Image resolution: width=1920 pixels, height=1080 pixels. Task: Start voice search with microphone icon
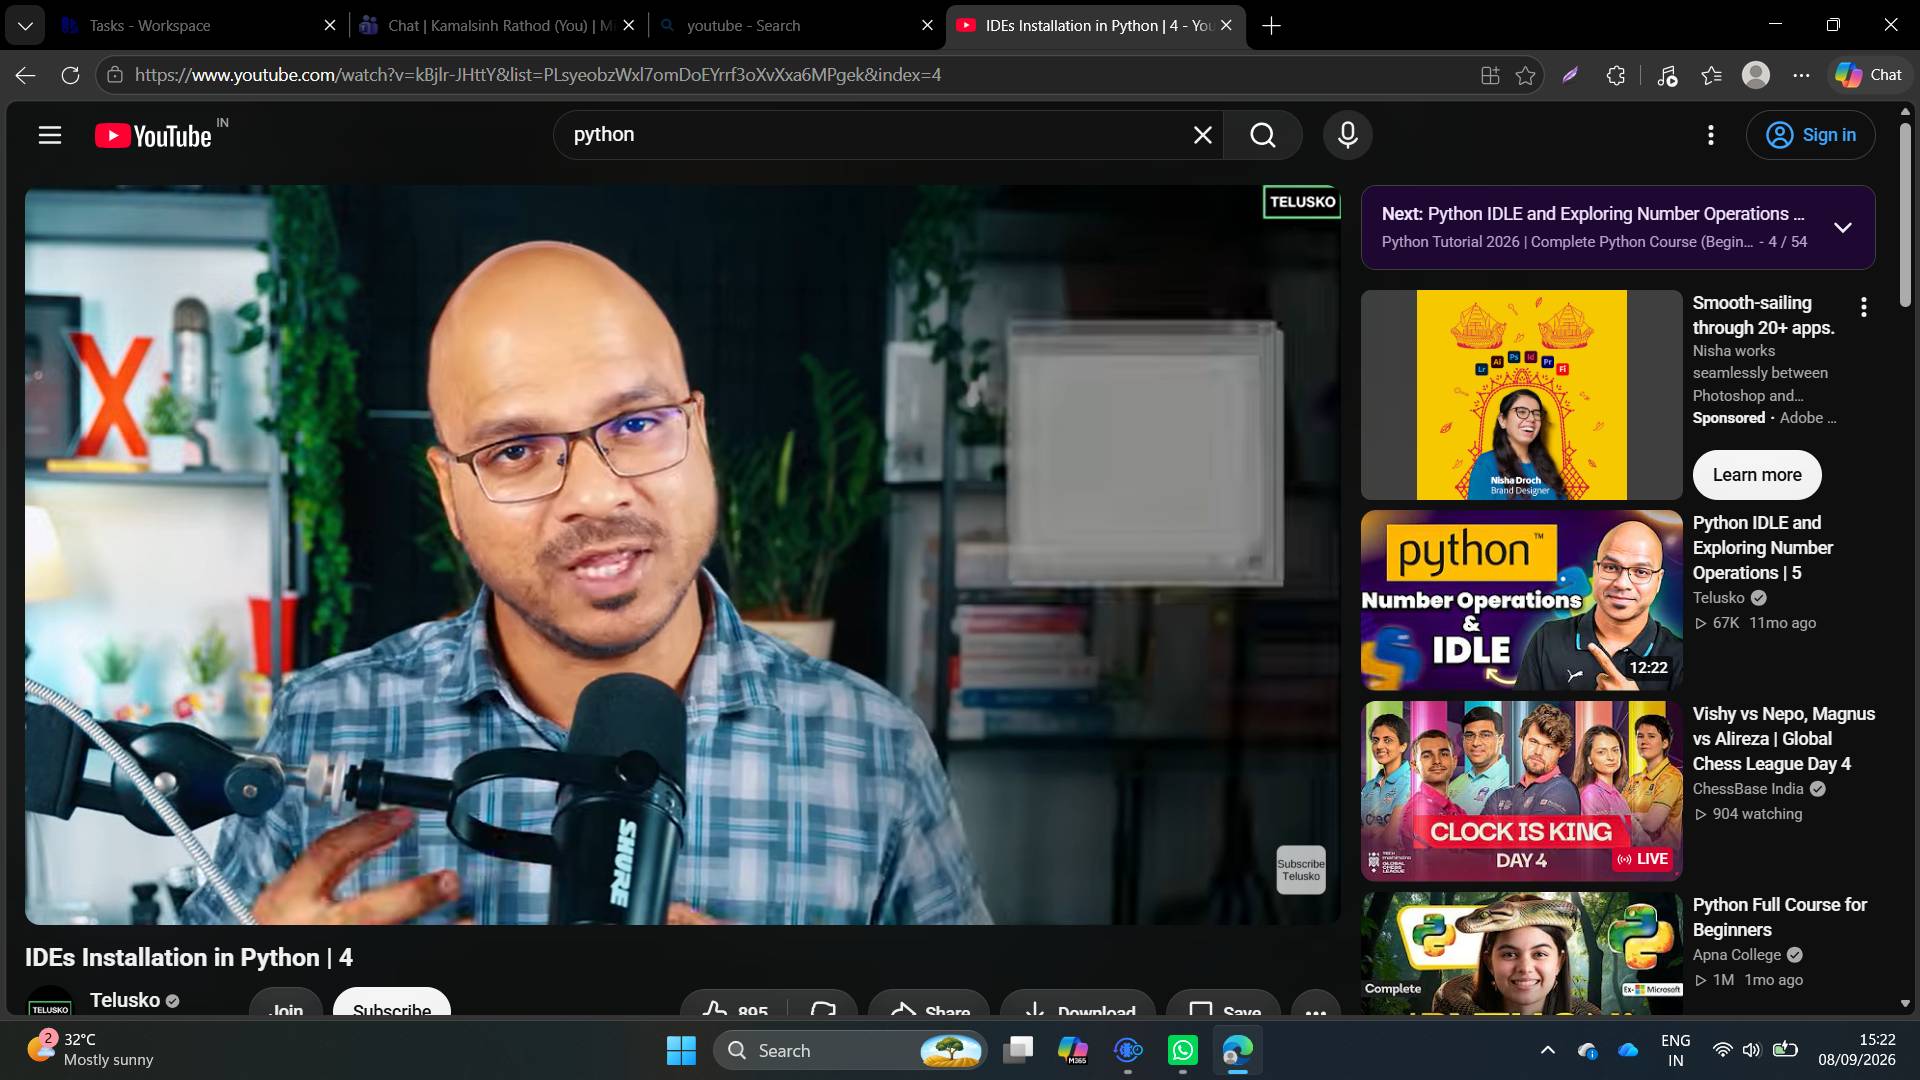(x=1348, y=135)
